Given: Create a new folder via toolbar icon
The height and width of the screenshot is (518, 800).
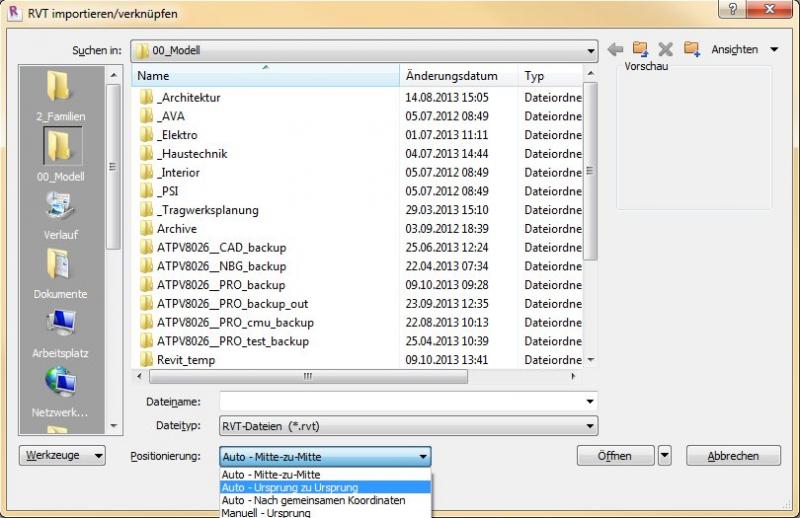Looking at the screenshot, I should point(691,49).
